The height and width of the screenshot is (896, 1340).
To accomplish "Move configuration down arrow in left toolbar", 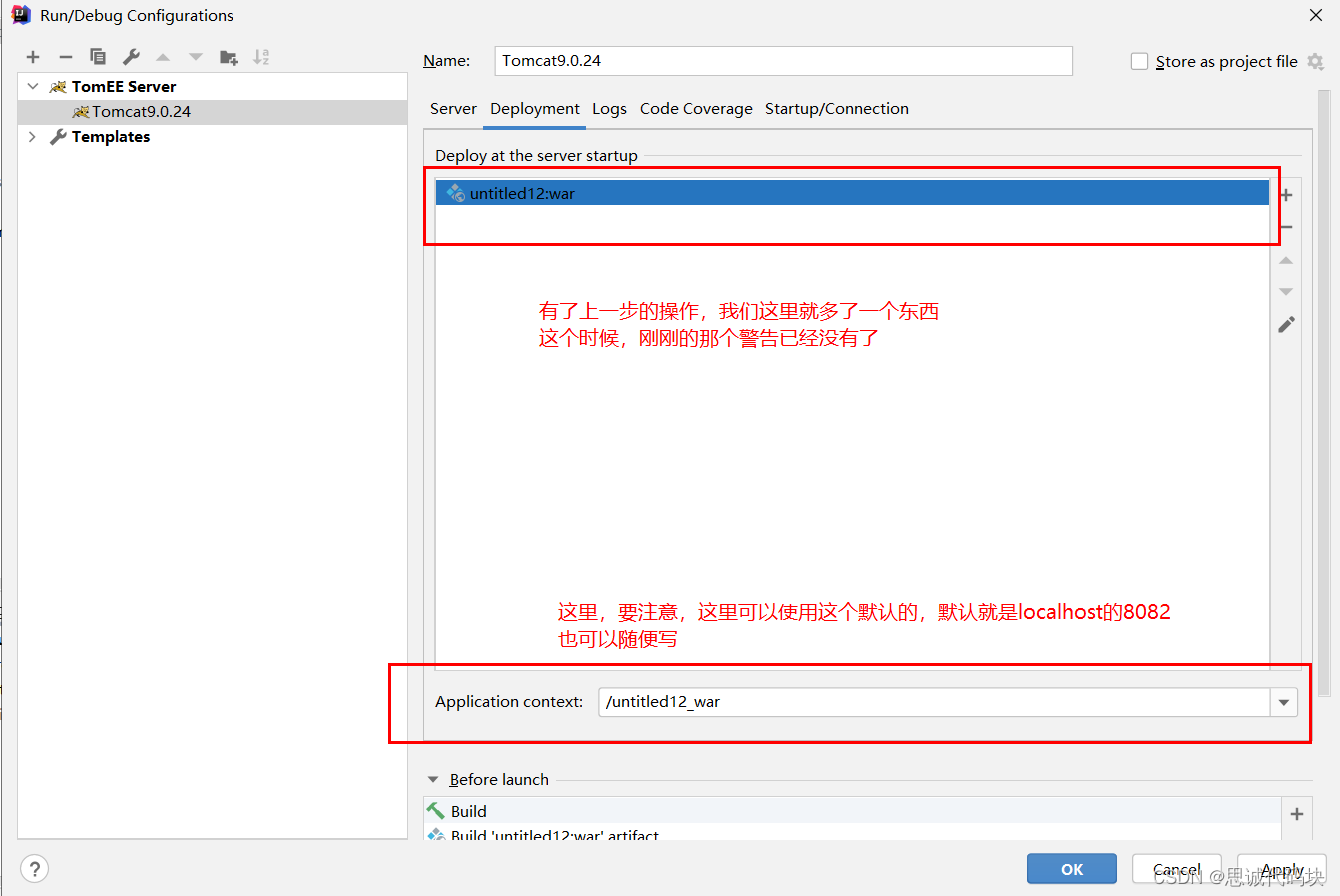I will click(196, 57).
